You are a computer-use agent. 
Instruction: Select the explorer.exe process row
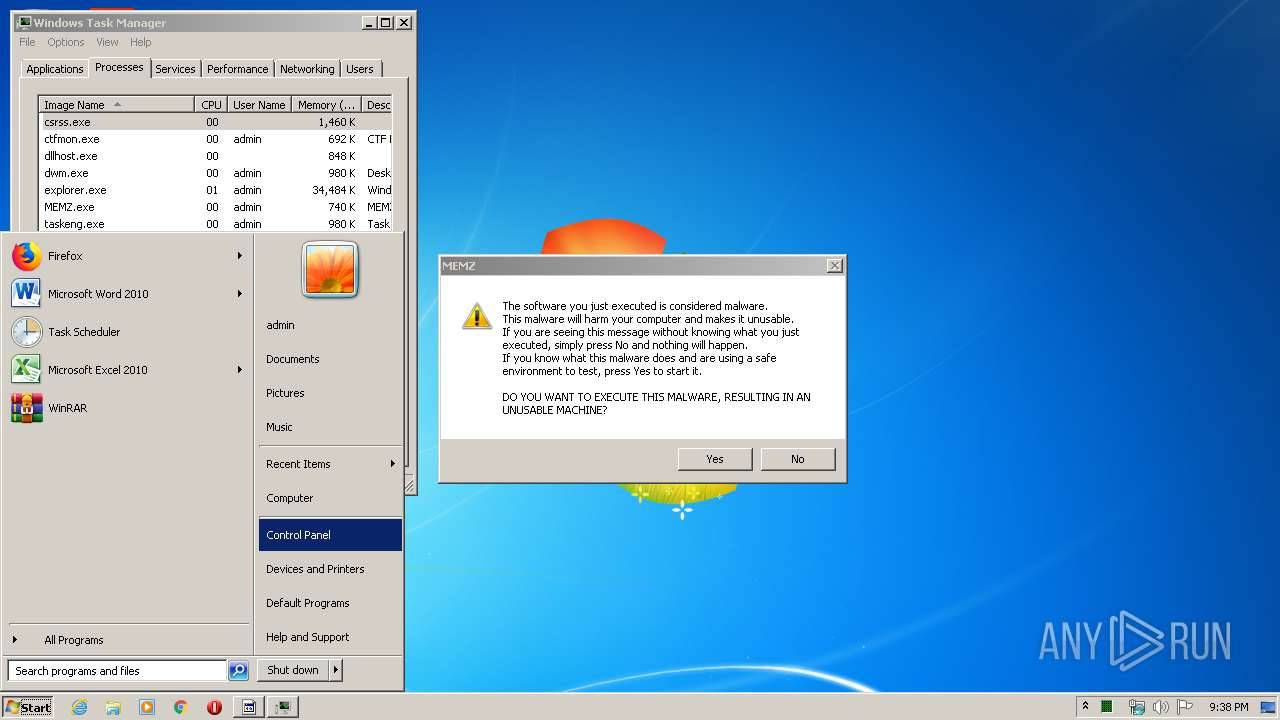(x=215, y=190)
